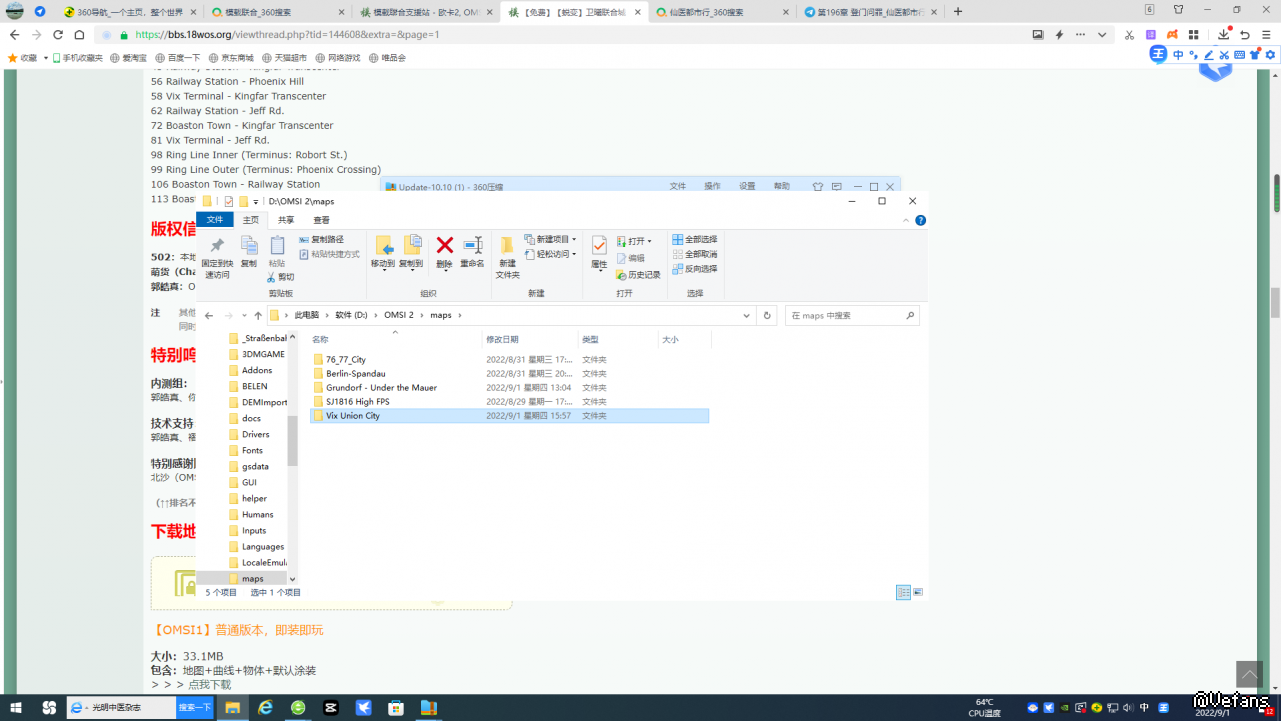
Task: Click the red Delete (删除) icon
Action: (x=445, y=246)
